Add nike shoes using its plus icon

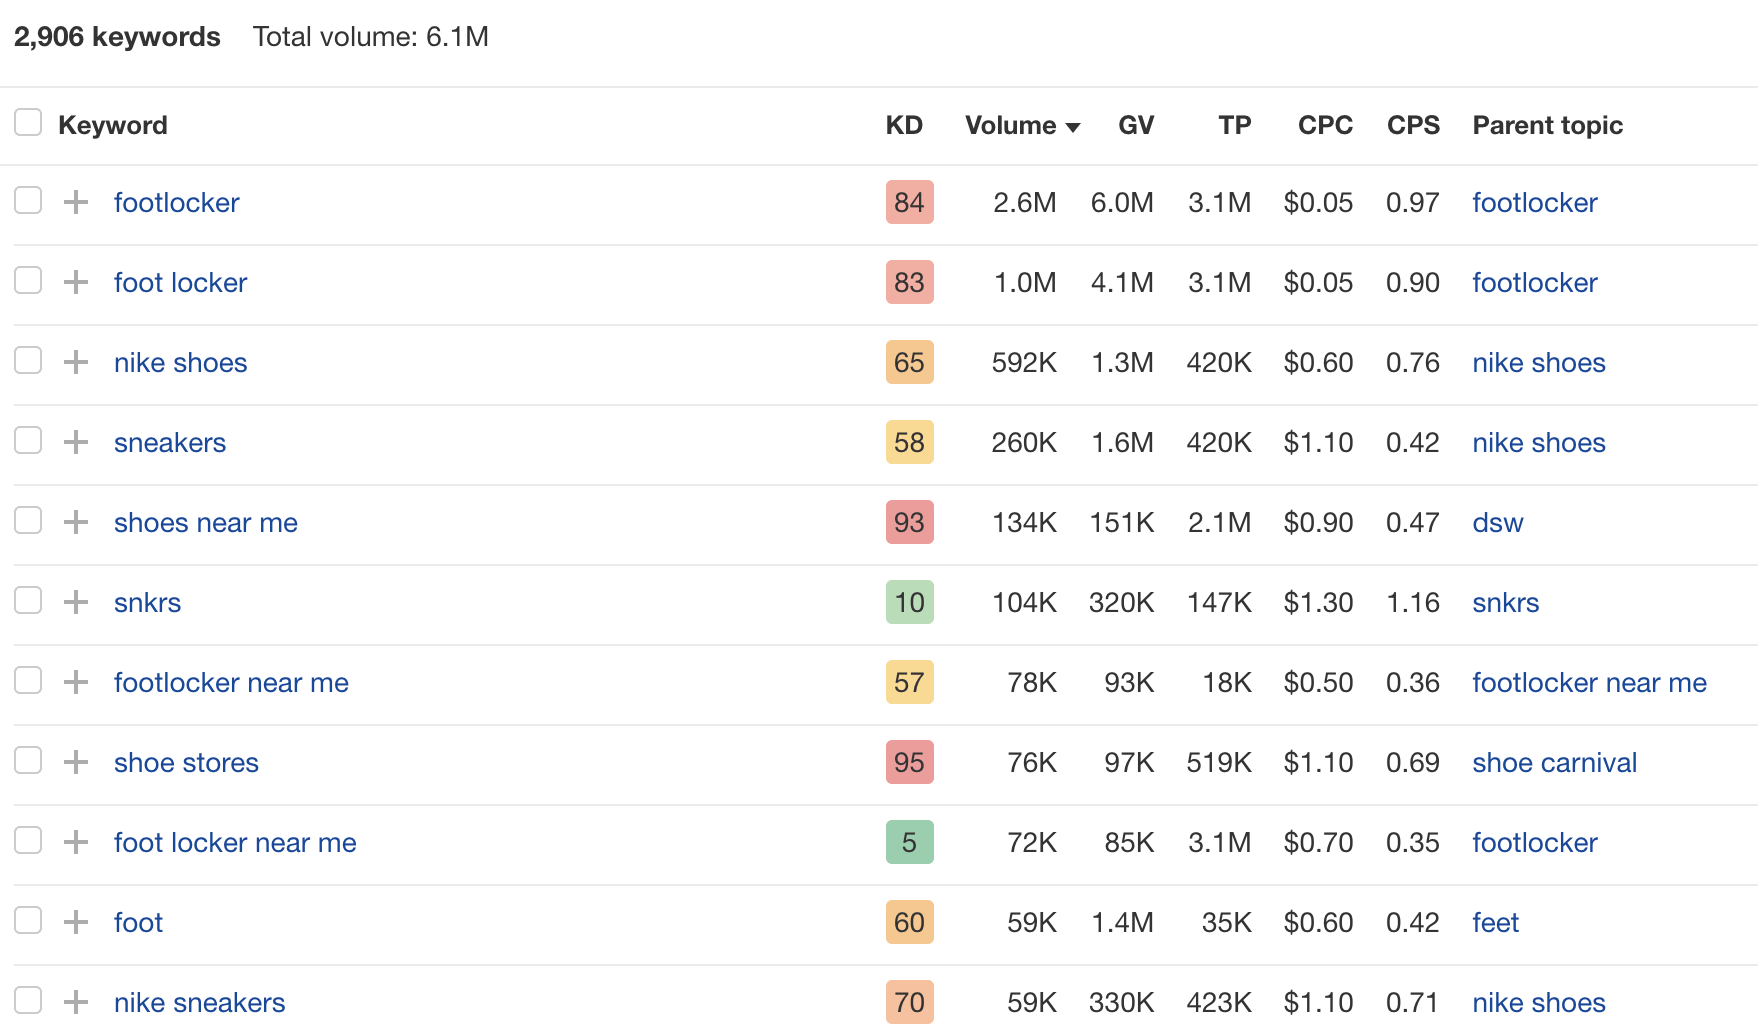coord(74,362)
